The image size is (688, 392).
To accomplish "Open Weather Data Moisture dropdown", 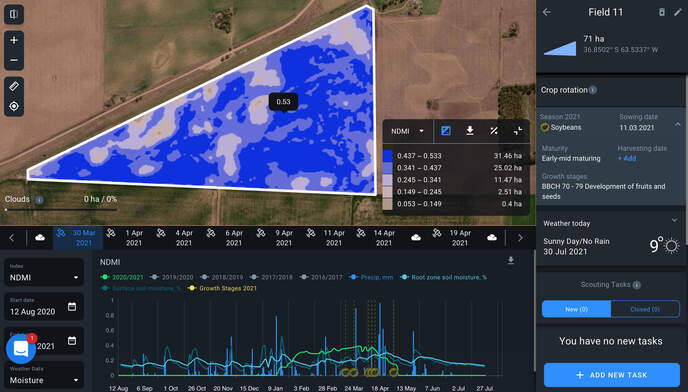I will click(x=44, y=376).
